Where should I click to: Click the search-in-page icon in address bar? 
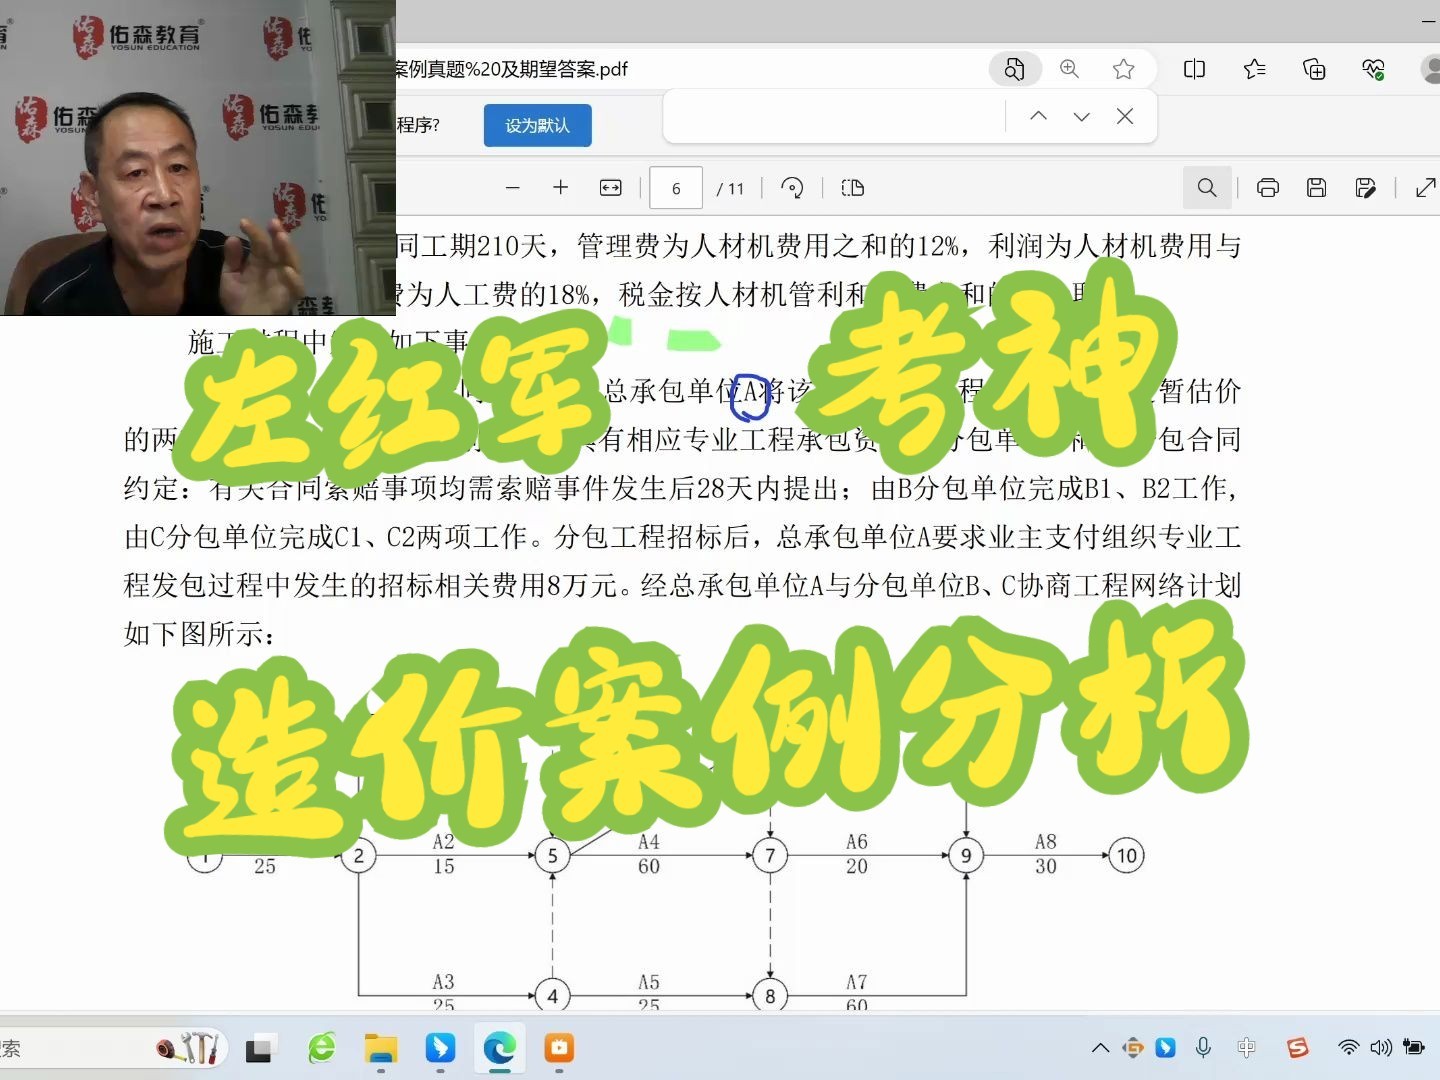pos(1014,69)
